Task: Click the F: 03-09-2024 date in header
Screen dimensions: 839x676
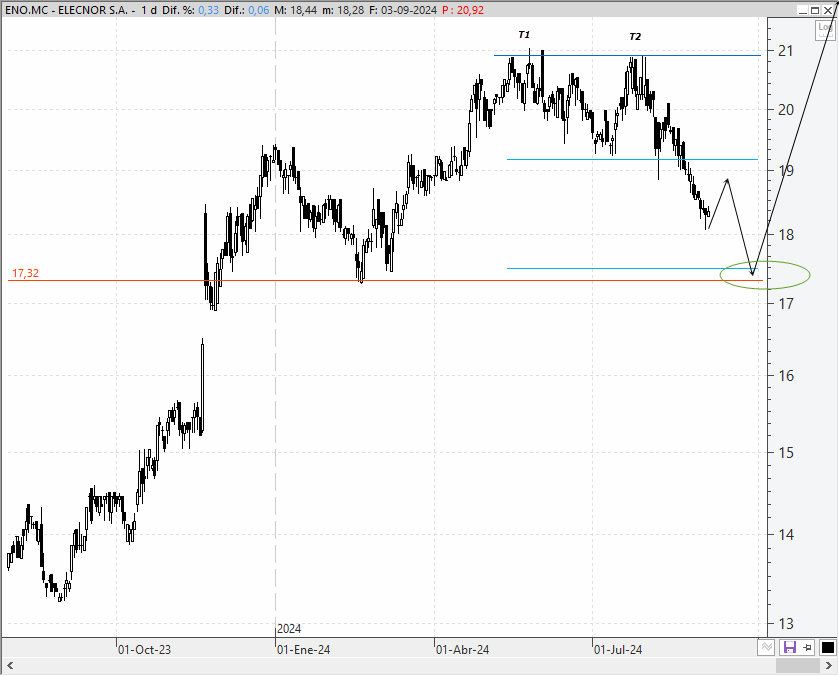Action: tap(403, 10)
